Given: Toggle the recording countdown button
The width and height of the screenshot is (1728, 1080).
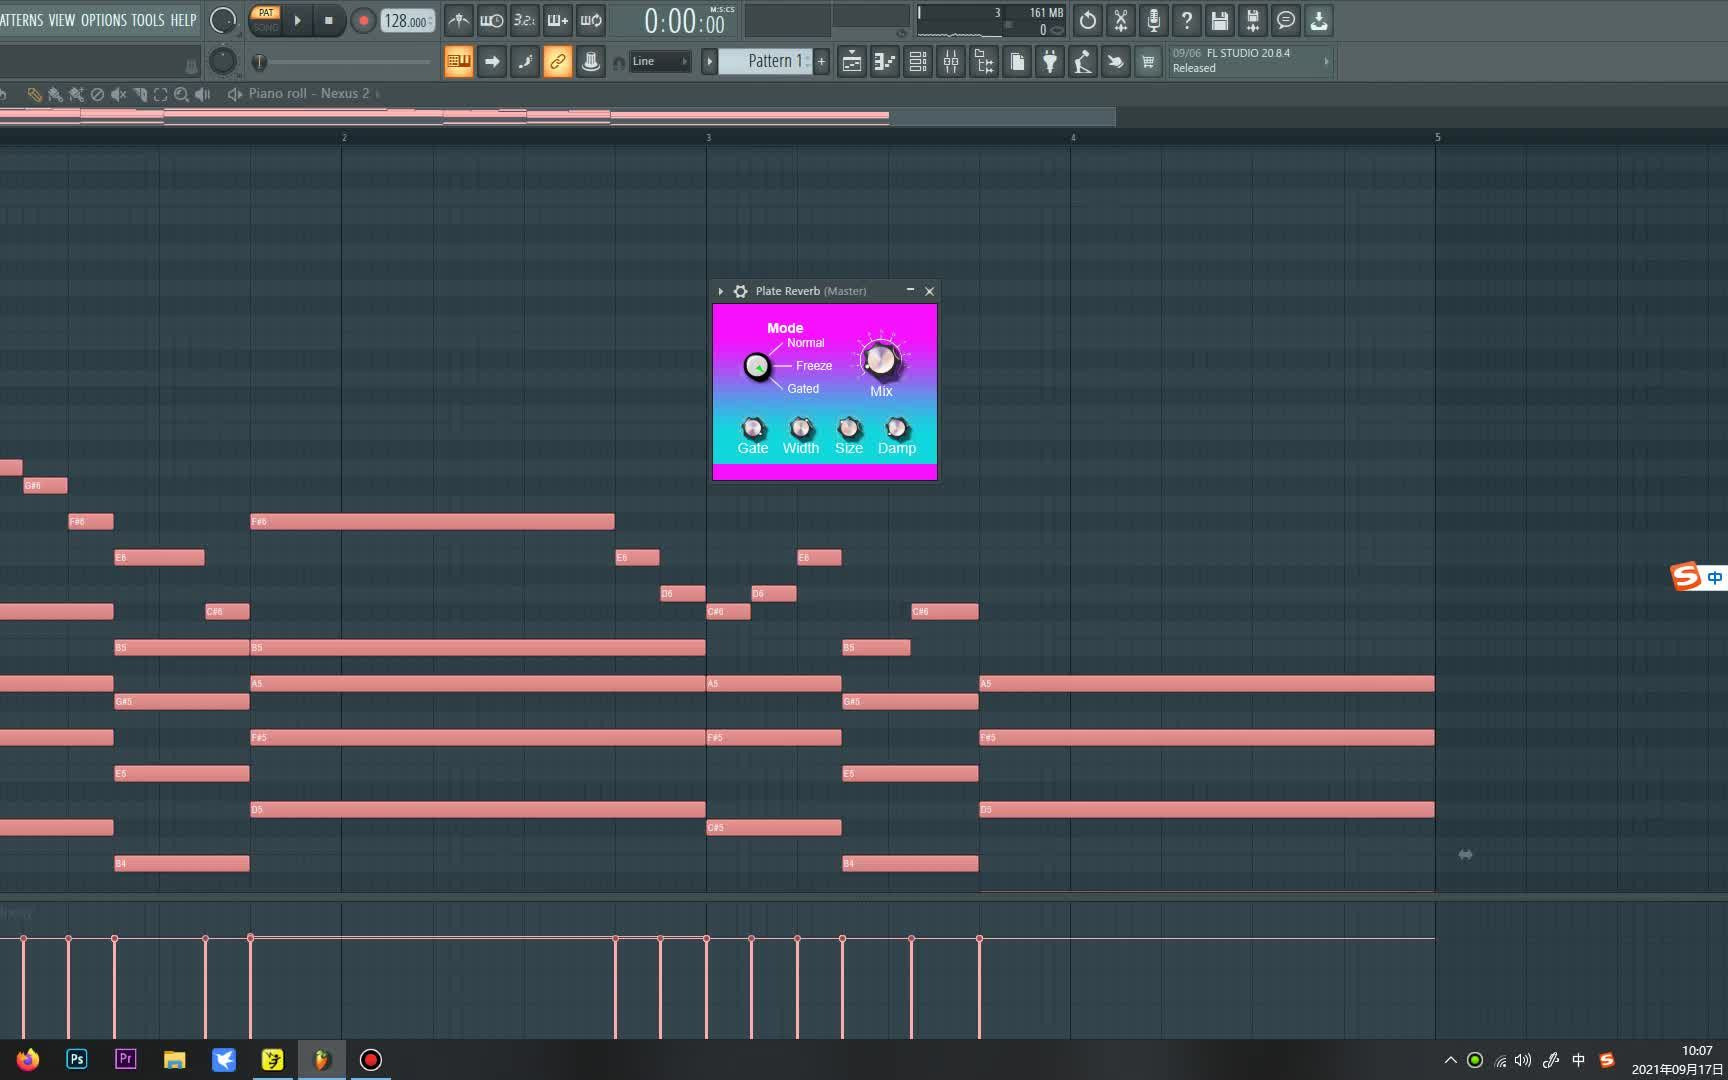Looking at the screenshot, I should pyautogui.click(x=525, y=20).
